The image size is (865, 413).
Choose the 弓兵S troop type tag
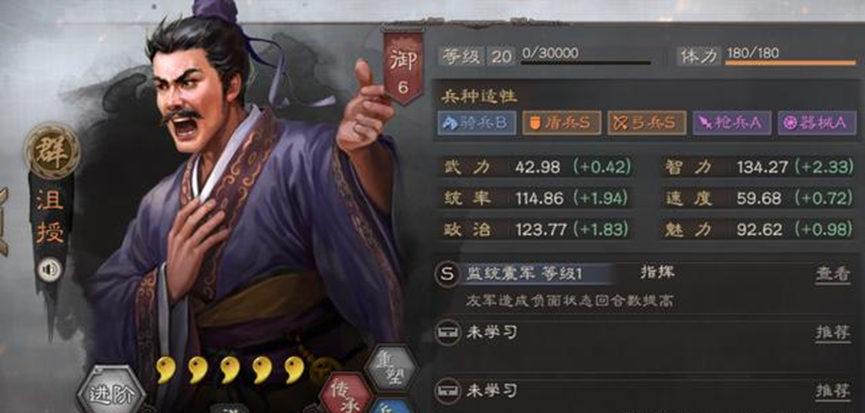coord(647,123)
